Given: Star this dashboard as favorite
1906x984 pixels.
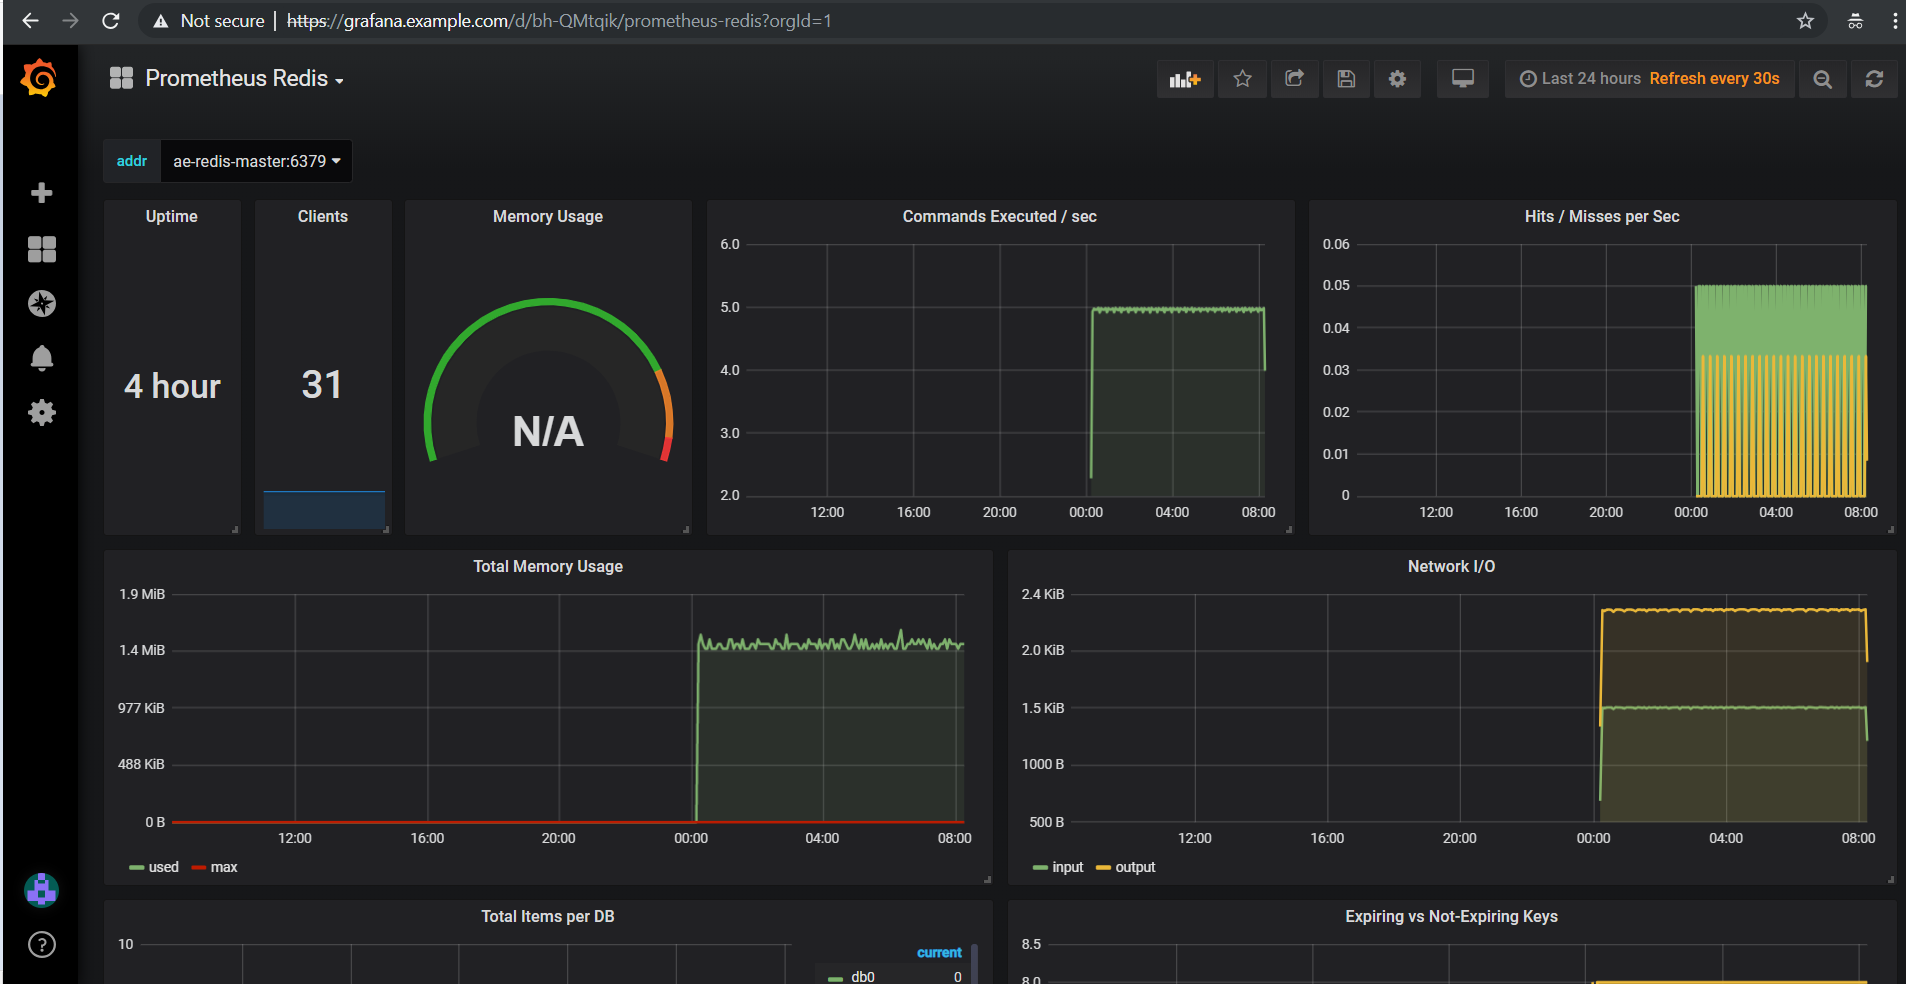Looking at the screenshot, I should tap(1242, 79).
